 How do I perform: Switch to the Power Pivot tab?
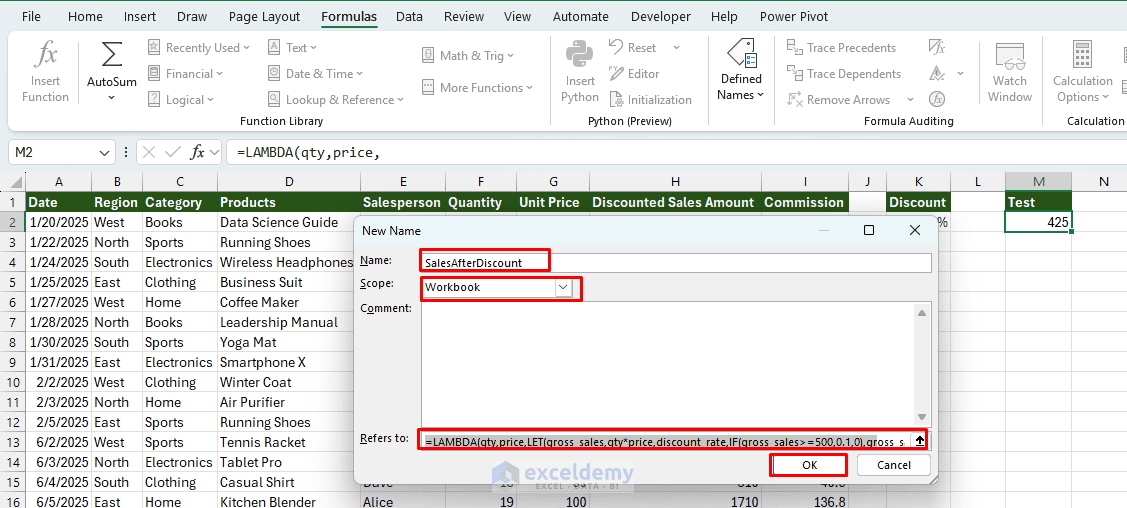pos(794,17)
